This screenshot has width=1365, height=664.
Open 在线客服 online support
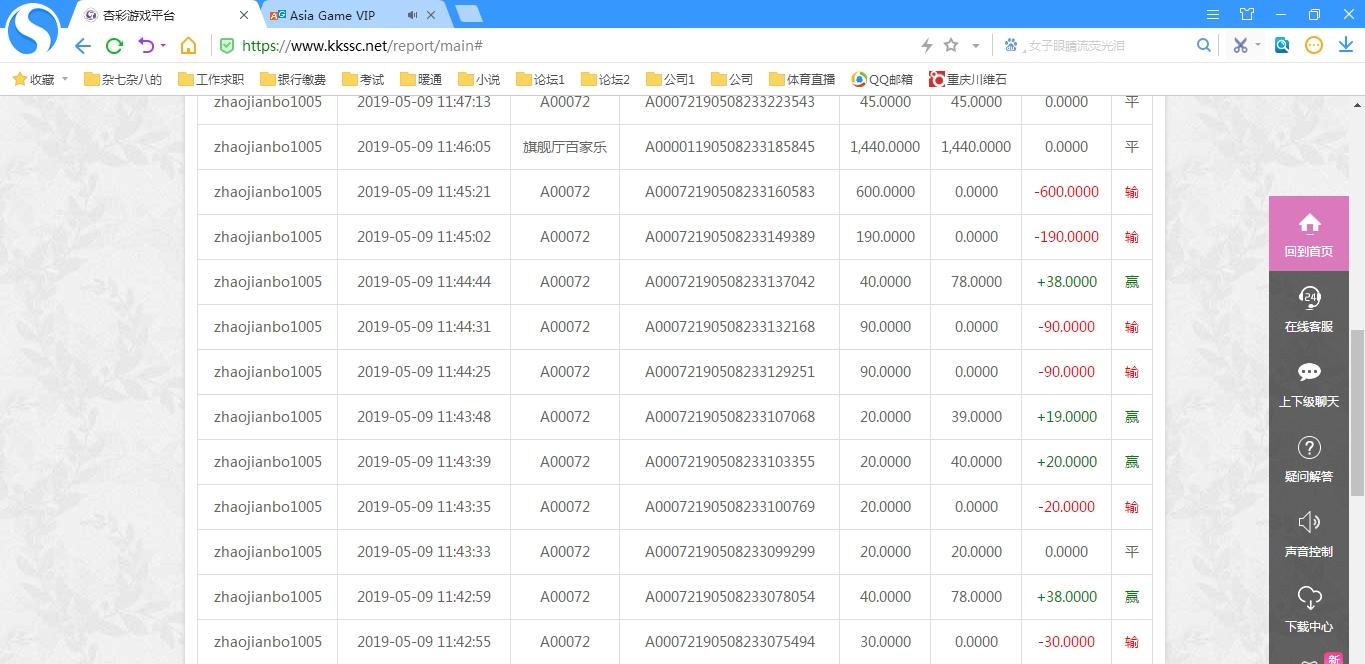(x=1309, y=308)
